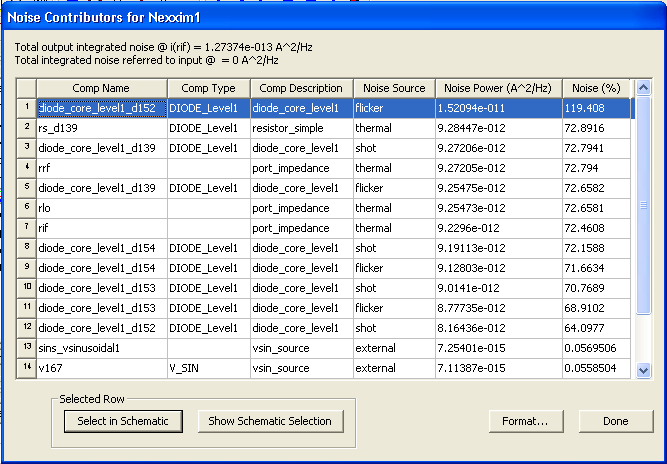
Task: Click the Done button
Action: tap(615, 421)
